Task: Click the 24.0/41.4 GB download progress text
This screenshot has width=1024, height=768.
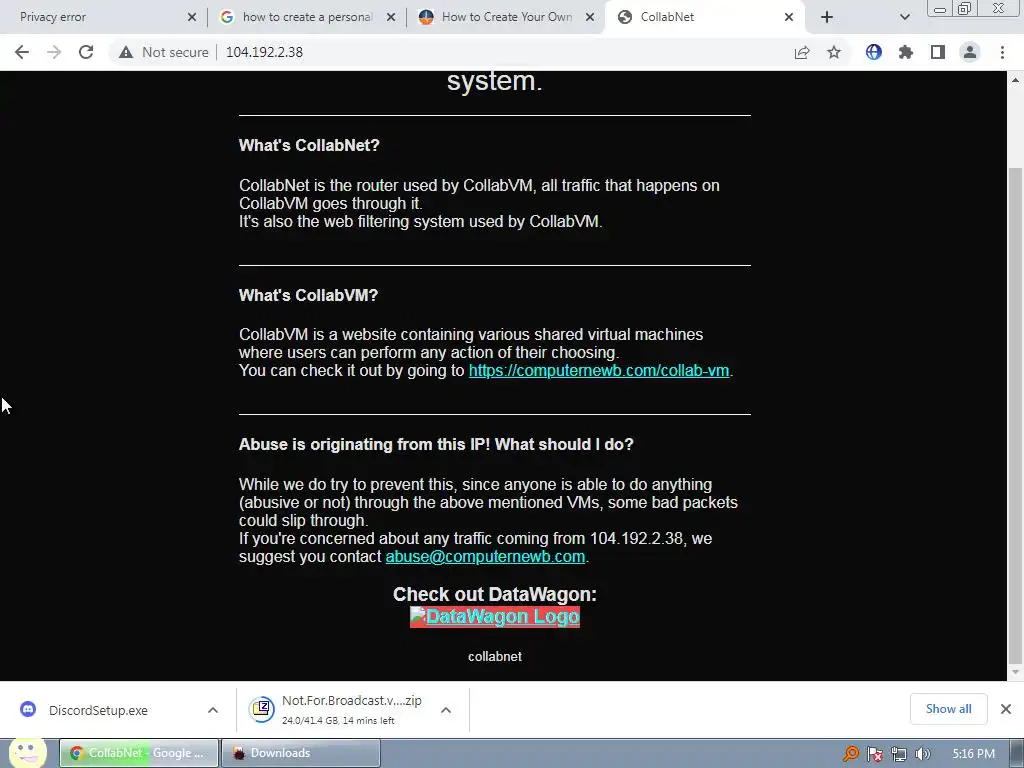Action: 338,720
